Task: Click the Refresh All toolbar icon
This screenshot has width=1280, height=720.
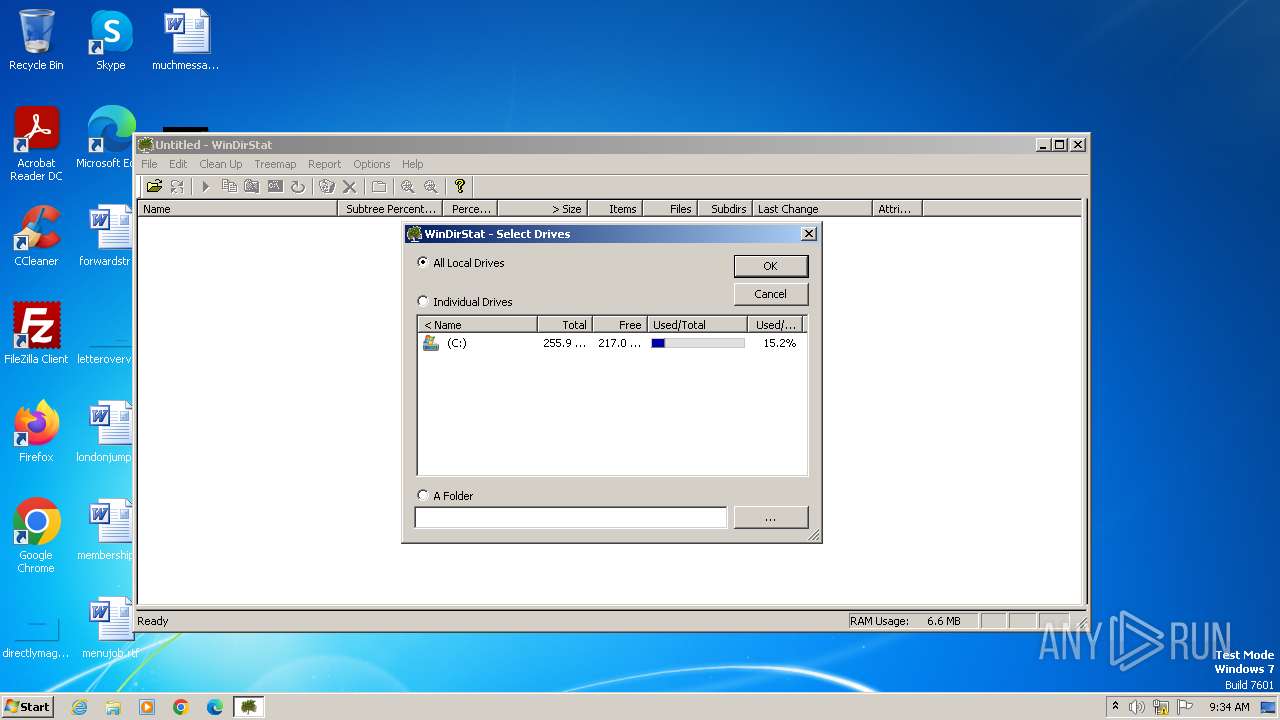Action: 177,186
